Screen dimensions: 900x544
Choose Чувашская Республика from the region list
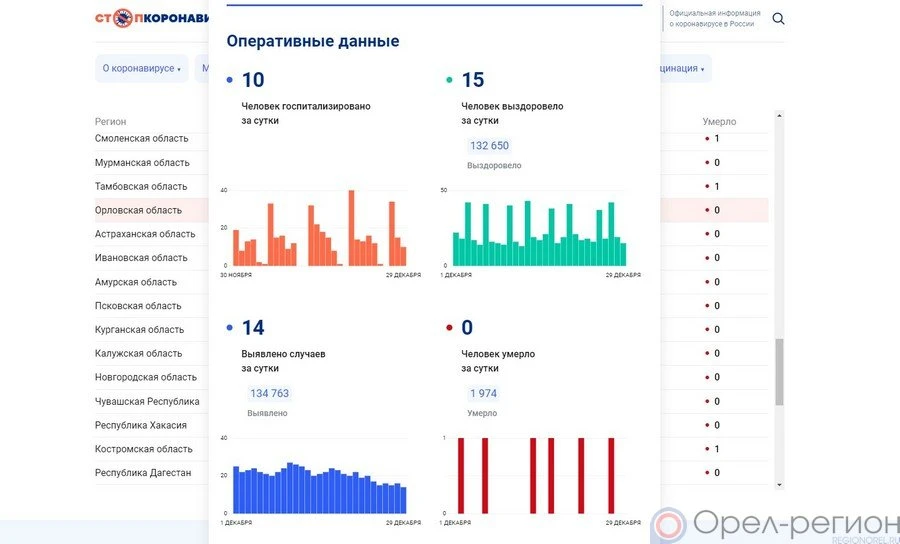coord(147,402)
